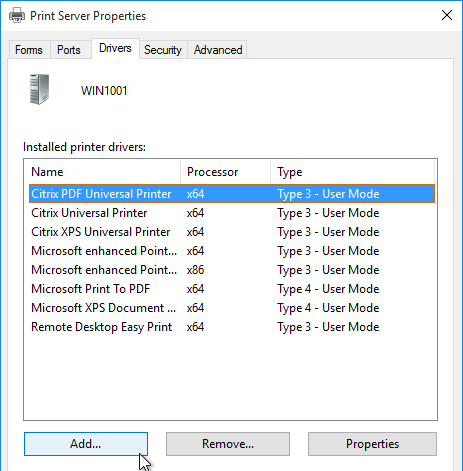The width and height of the screenshot is (463, 471).
Task: Click the Remove... button
Action: [228, 444]
